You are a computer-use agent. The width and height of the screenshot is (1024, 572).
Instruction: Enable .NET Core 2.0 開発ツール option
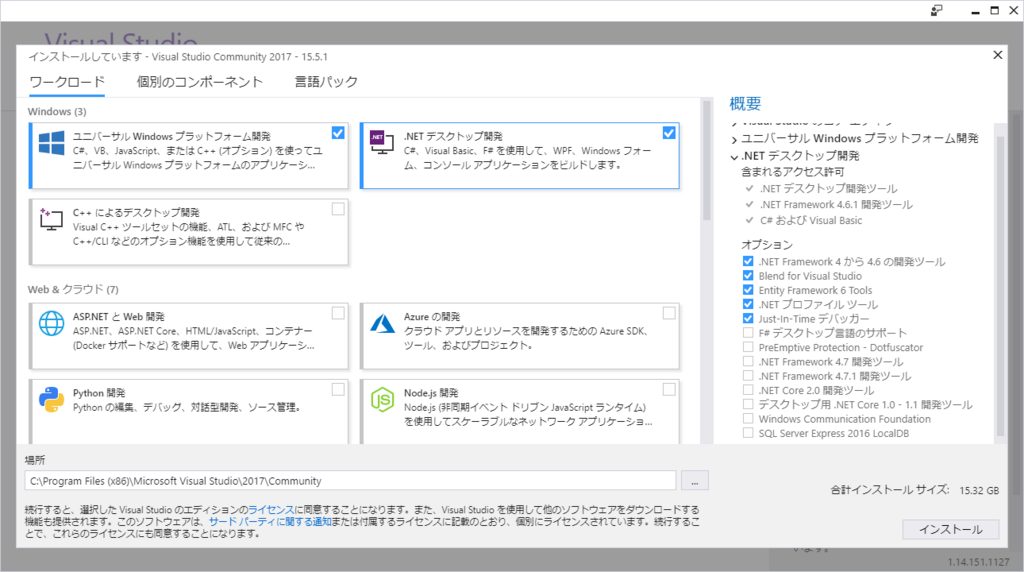click(748, 390)
